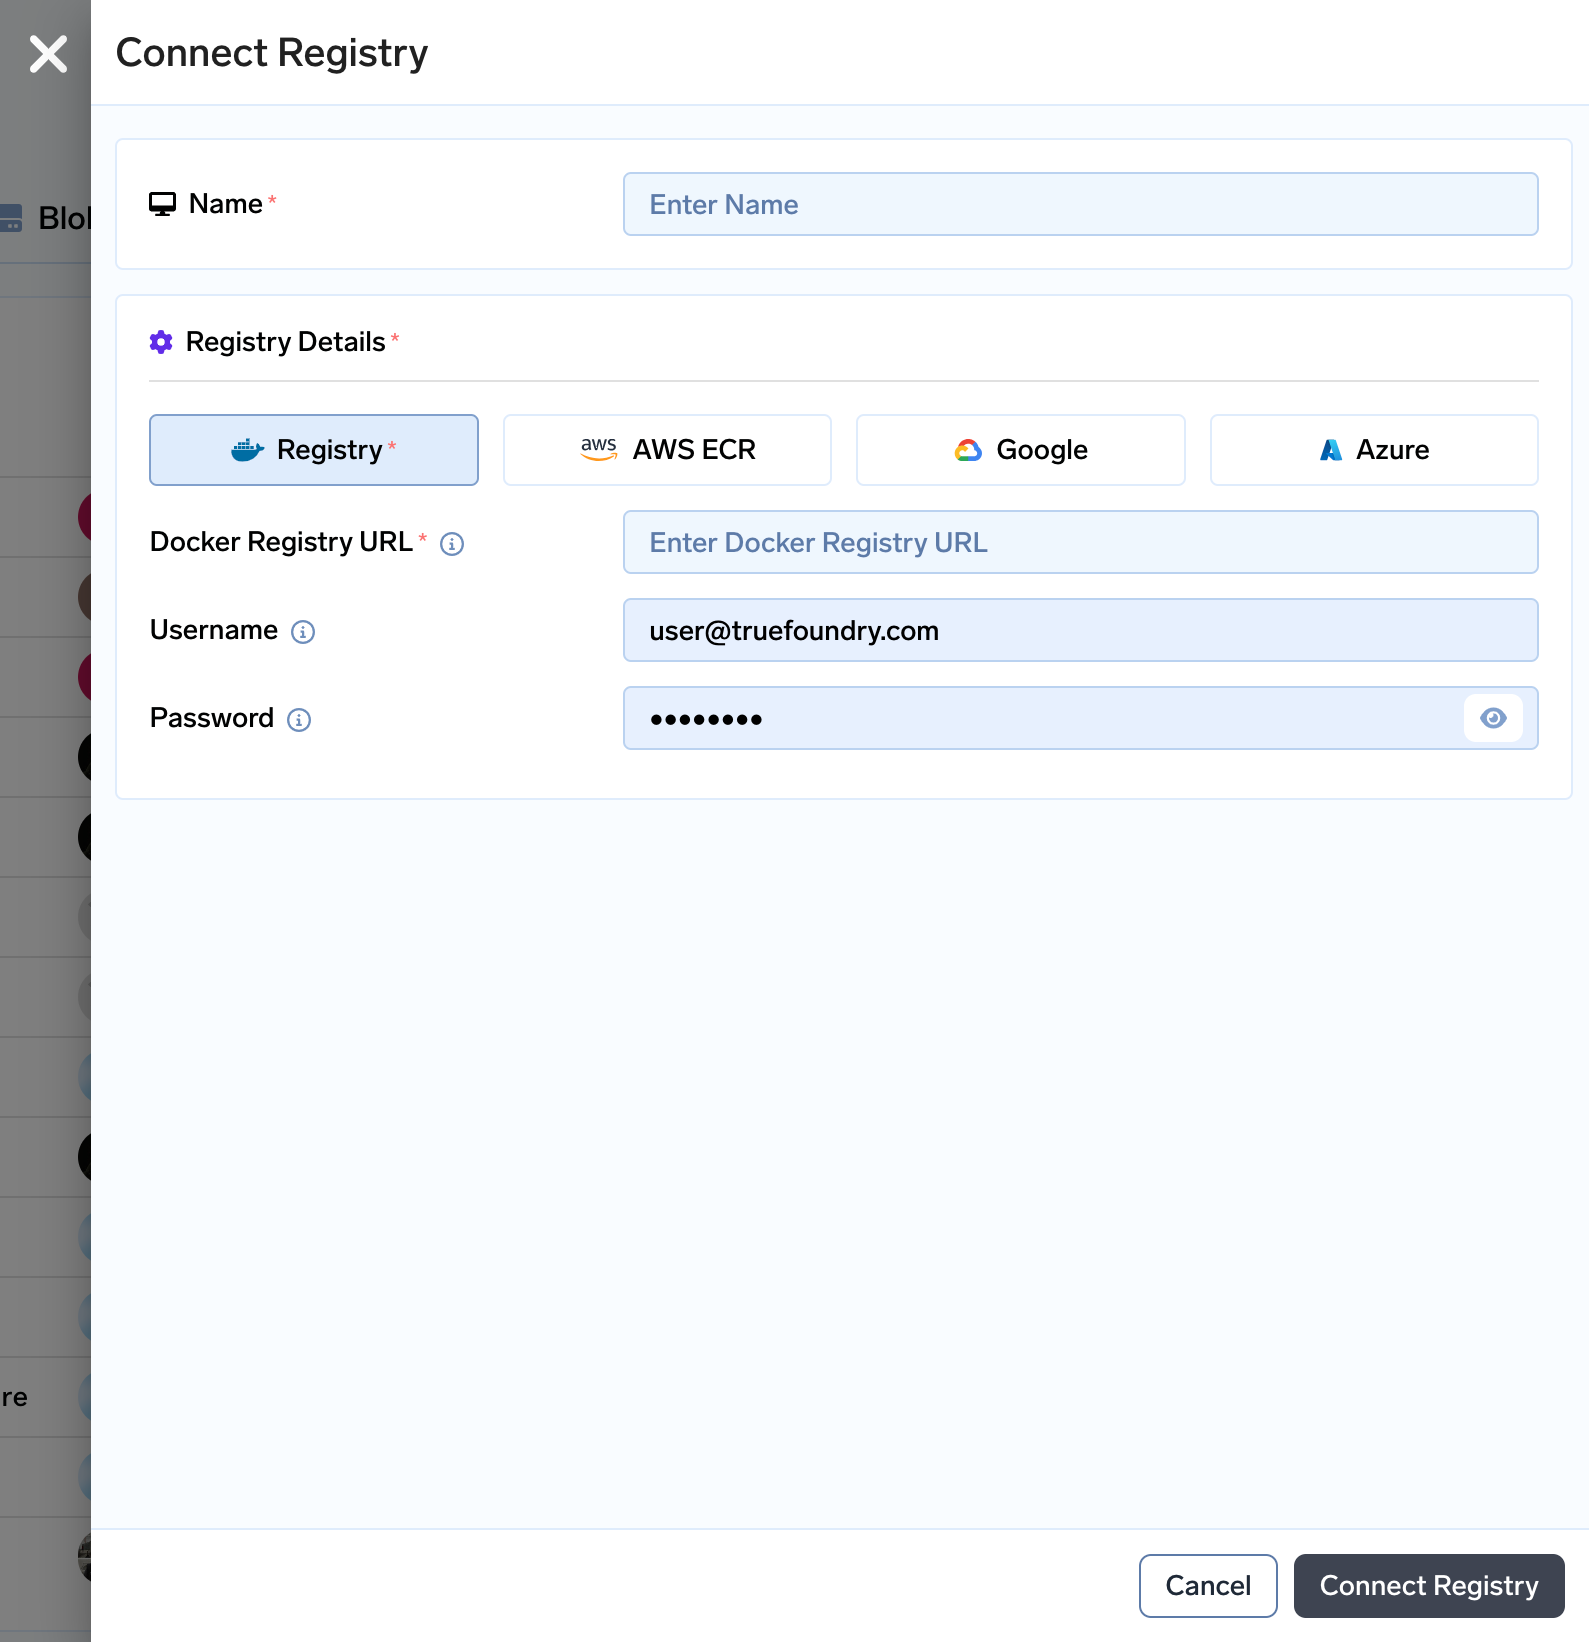Show the password using the eye icon
1589x1642 pixels.
click(1493, 718)
